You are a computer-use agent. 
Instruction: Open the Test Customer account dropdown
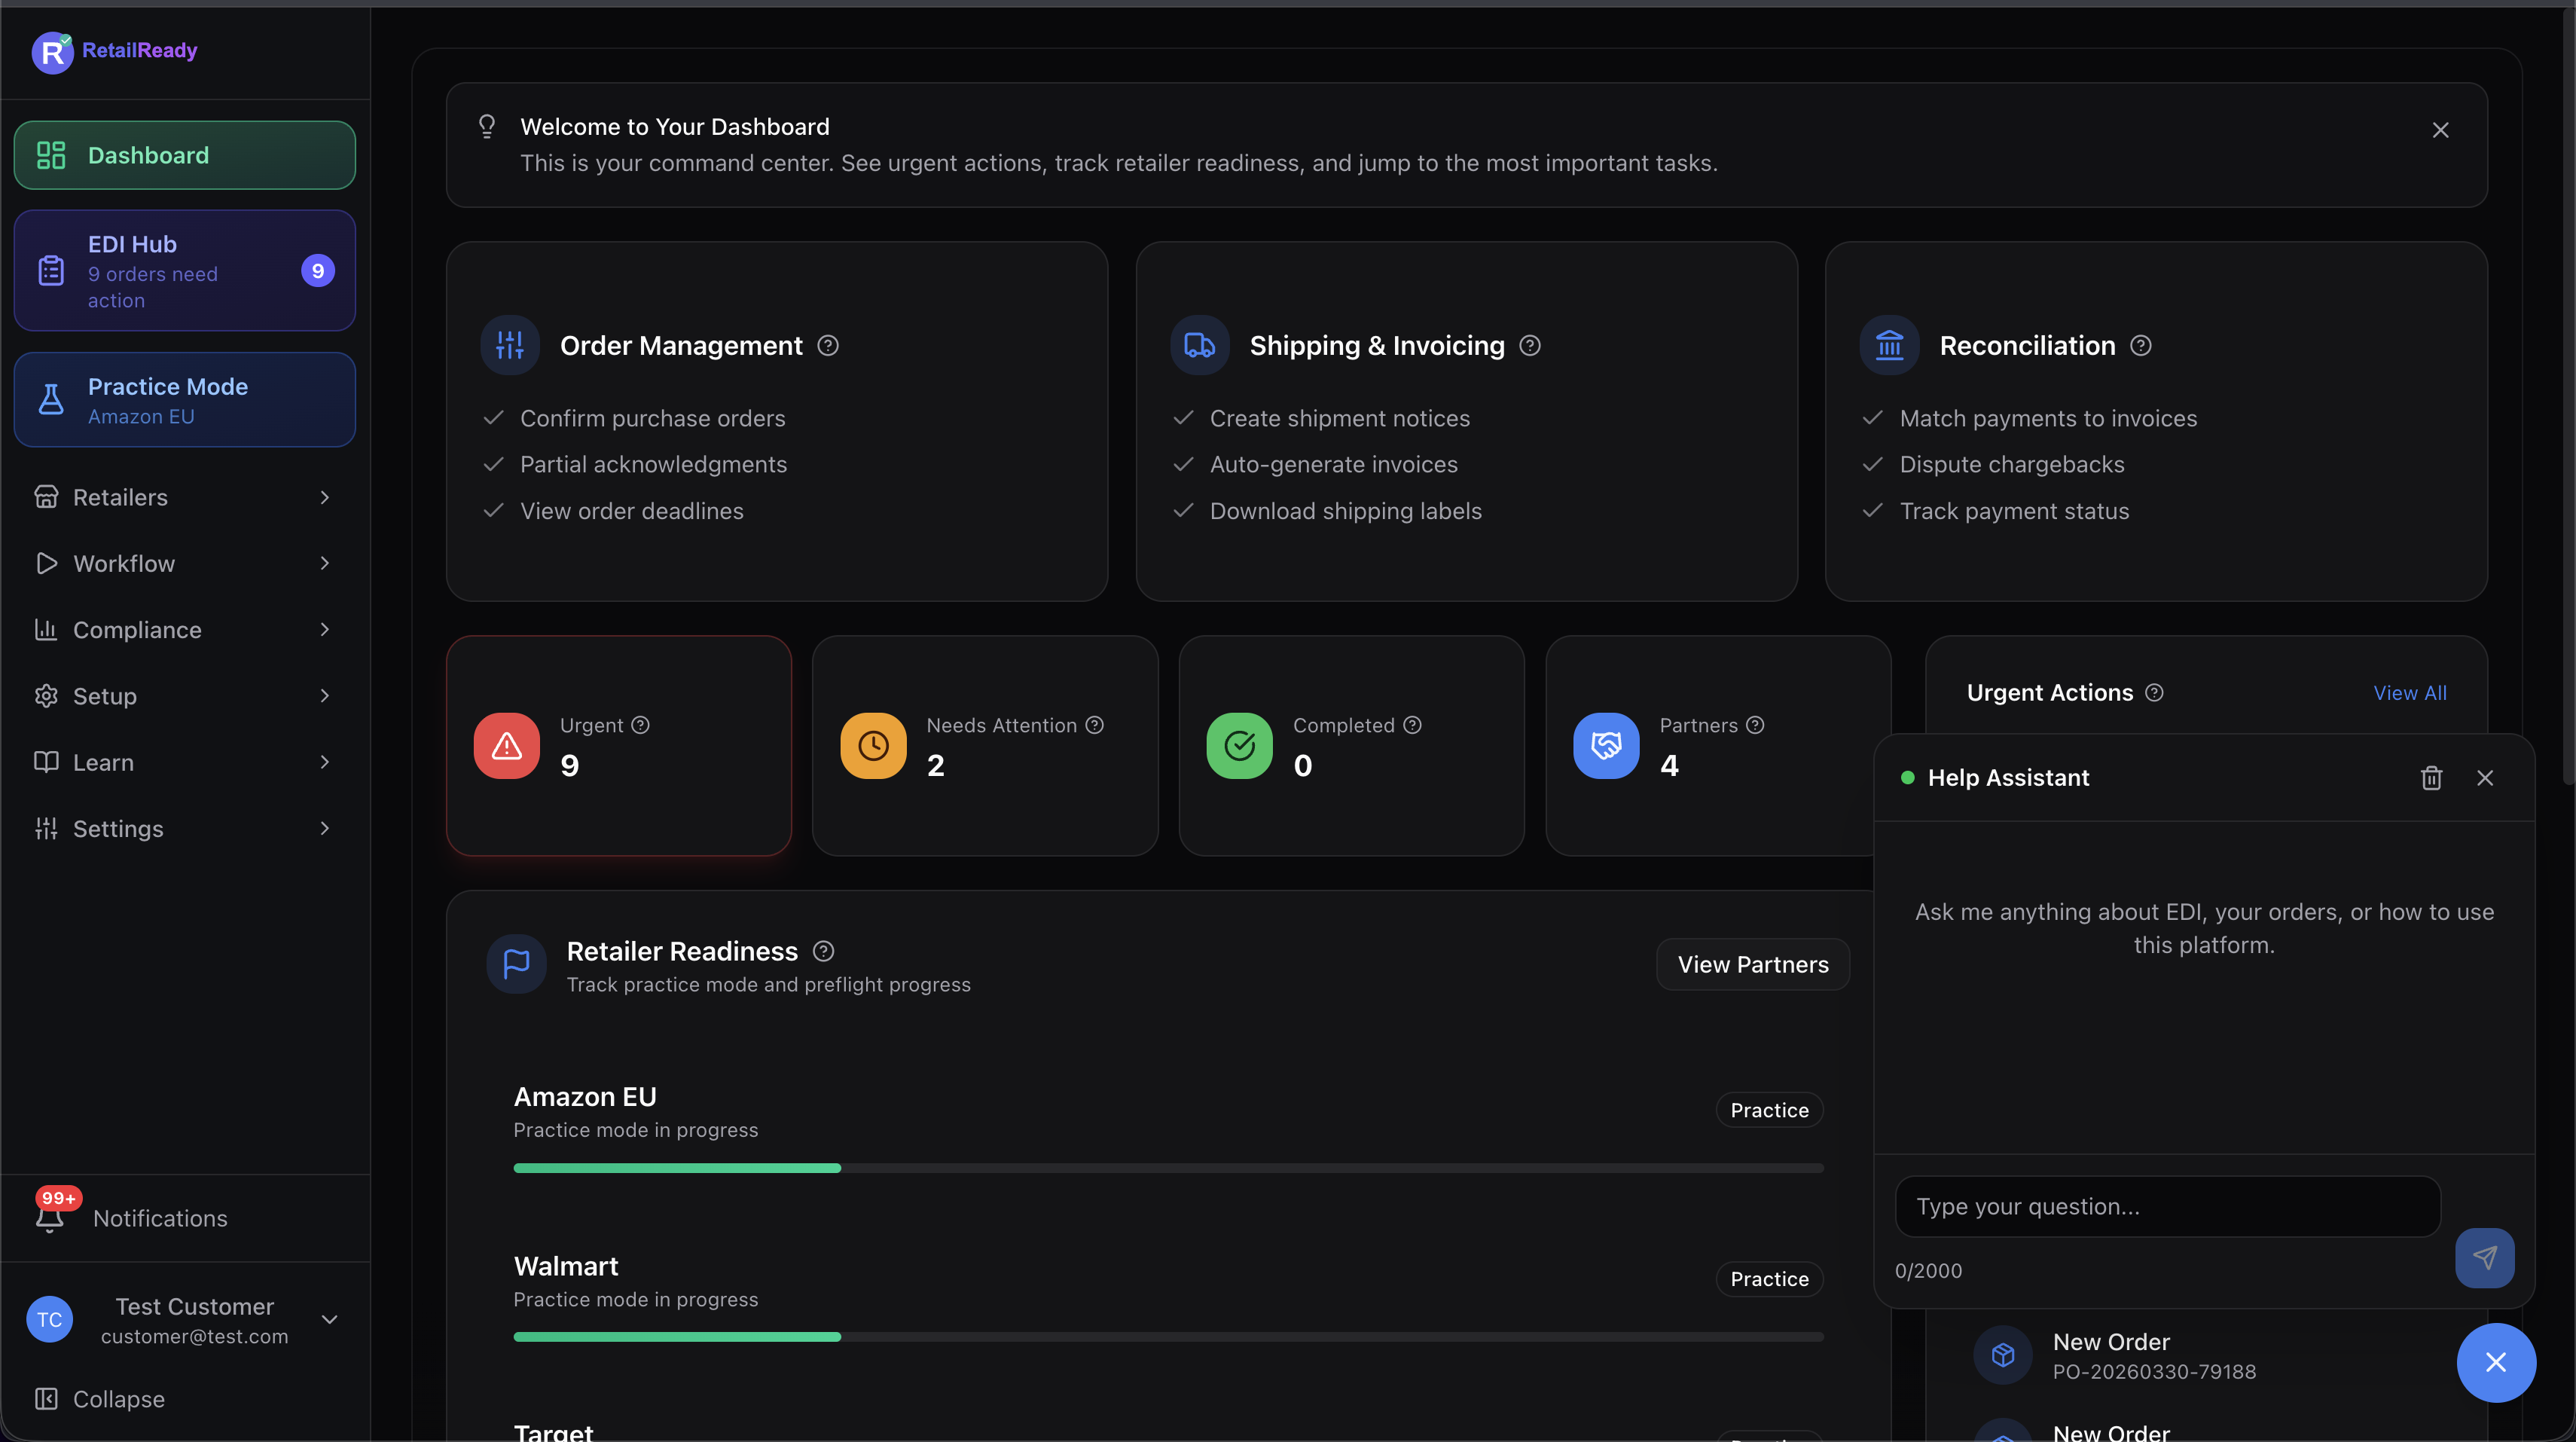point(329,1320)
